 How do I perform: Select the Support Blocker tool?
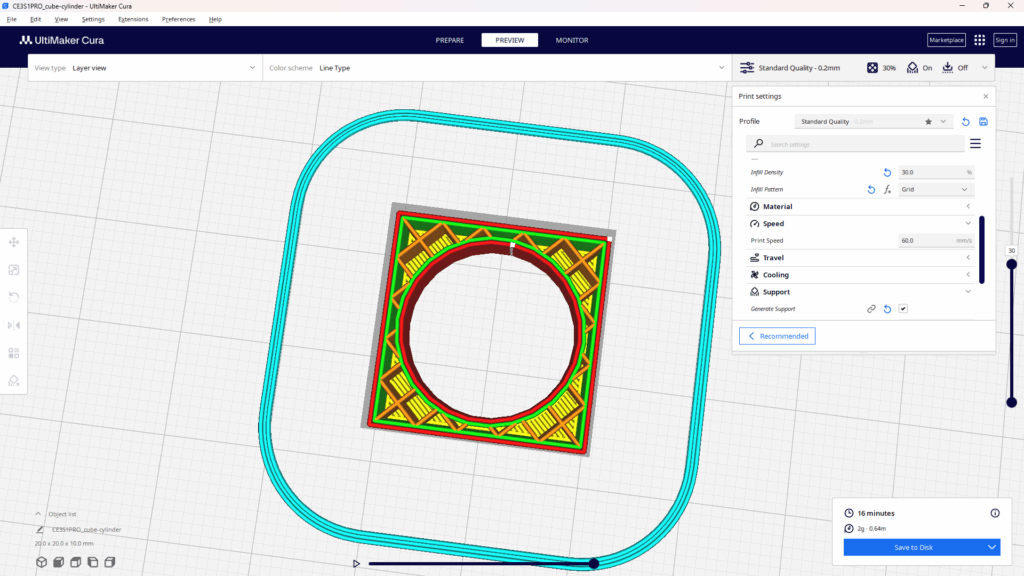coord(14,380)
